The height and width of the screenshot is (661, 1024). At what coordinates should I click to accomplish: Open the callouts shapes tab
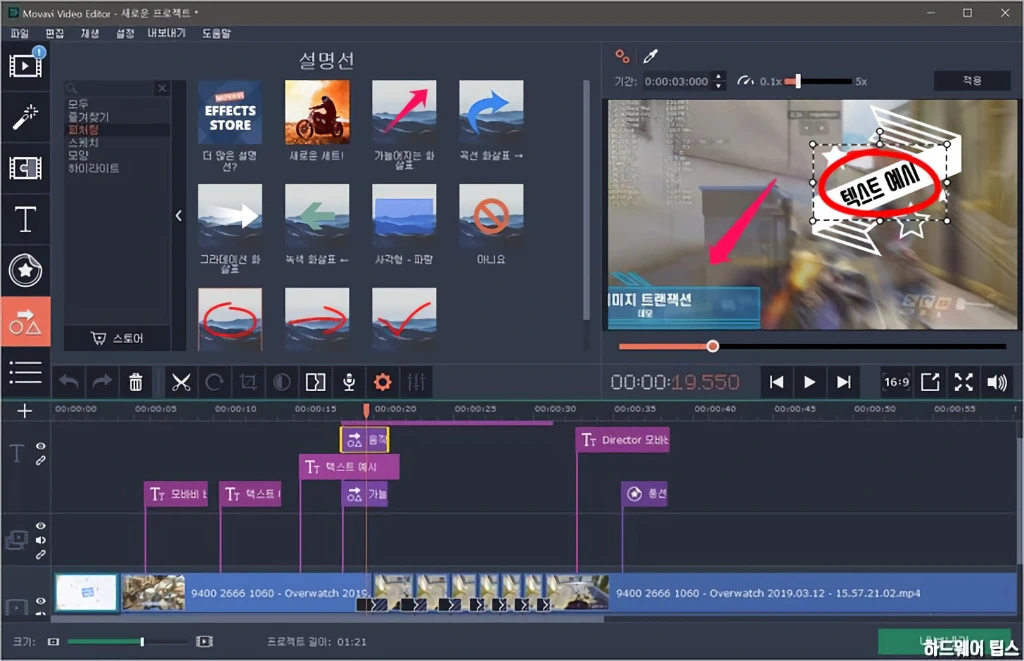click(x=25, y=321)
